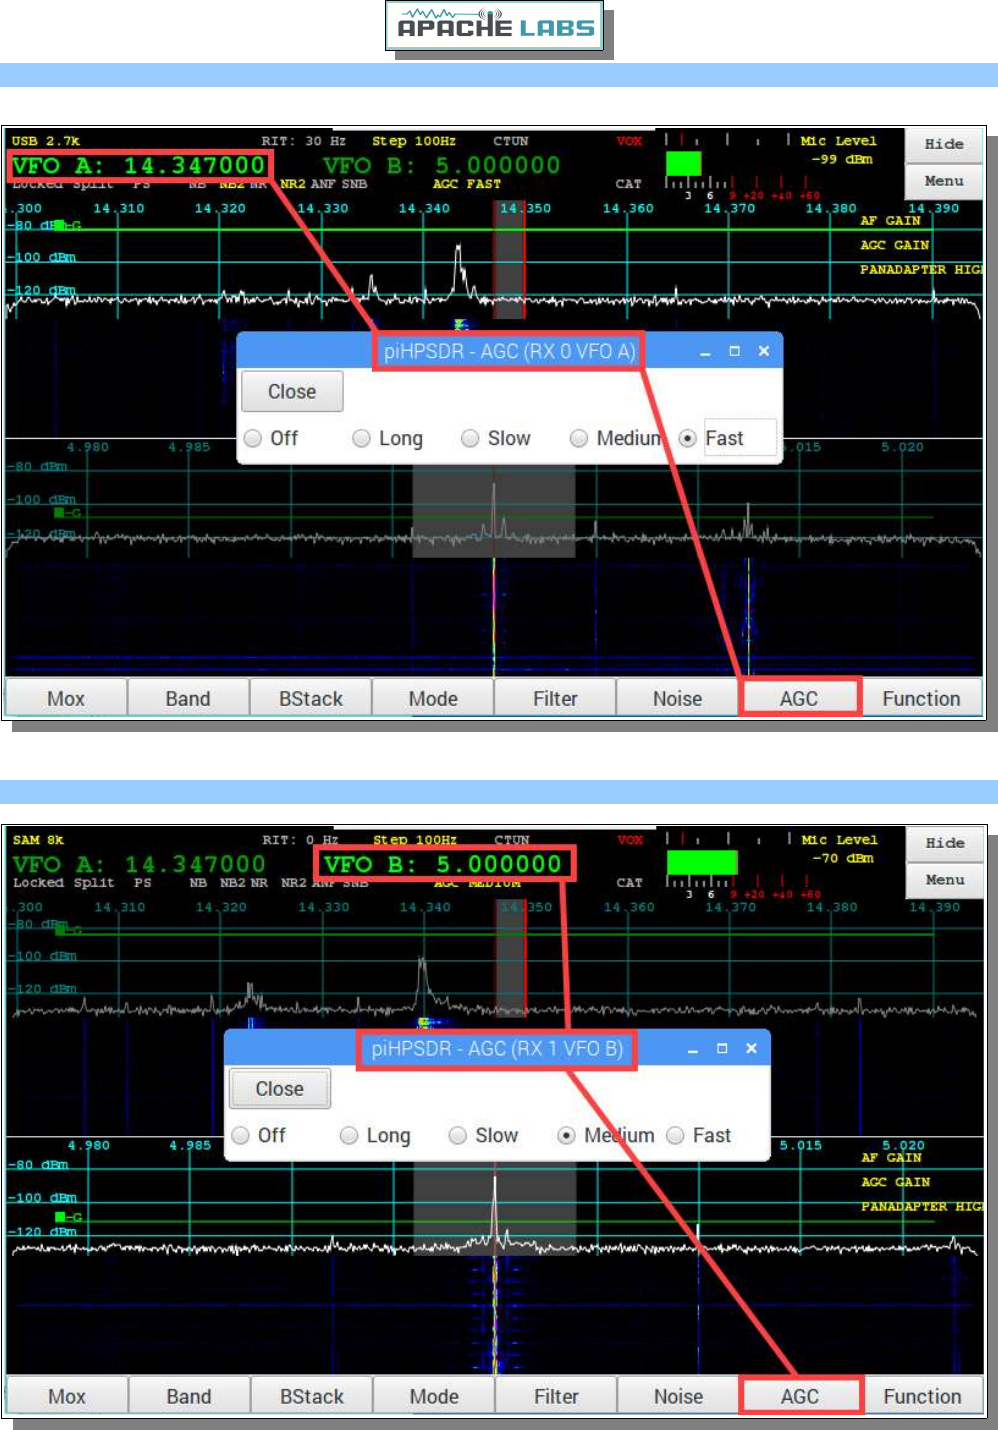
Task: Click the Apache Labs logo
Action: coord(495,25)
